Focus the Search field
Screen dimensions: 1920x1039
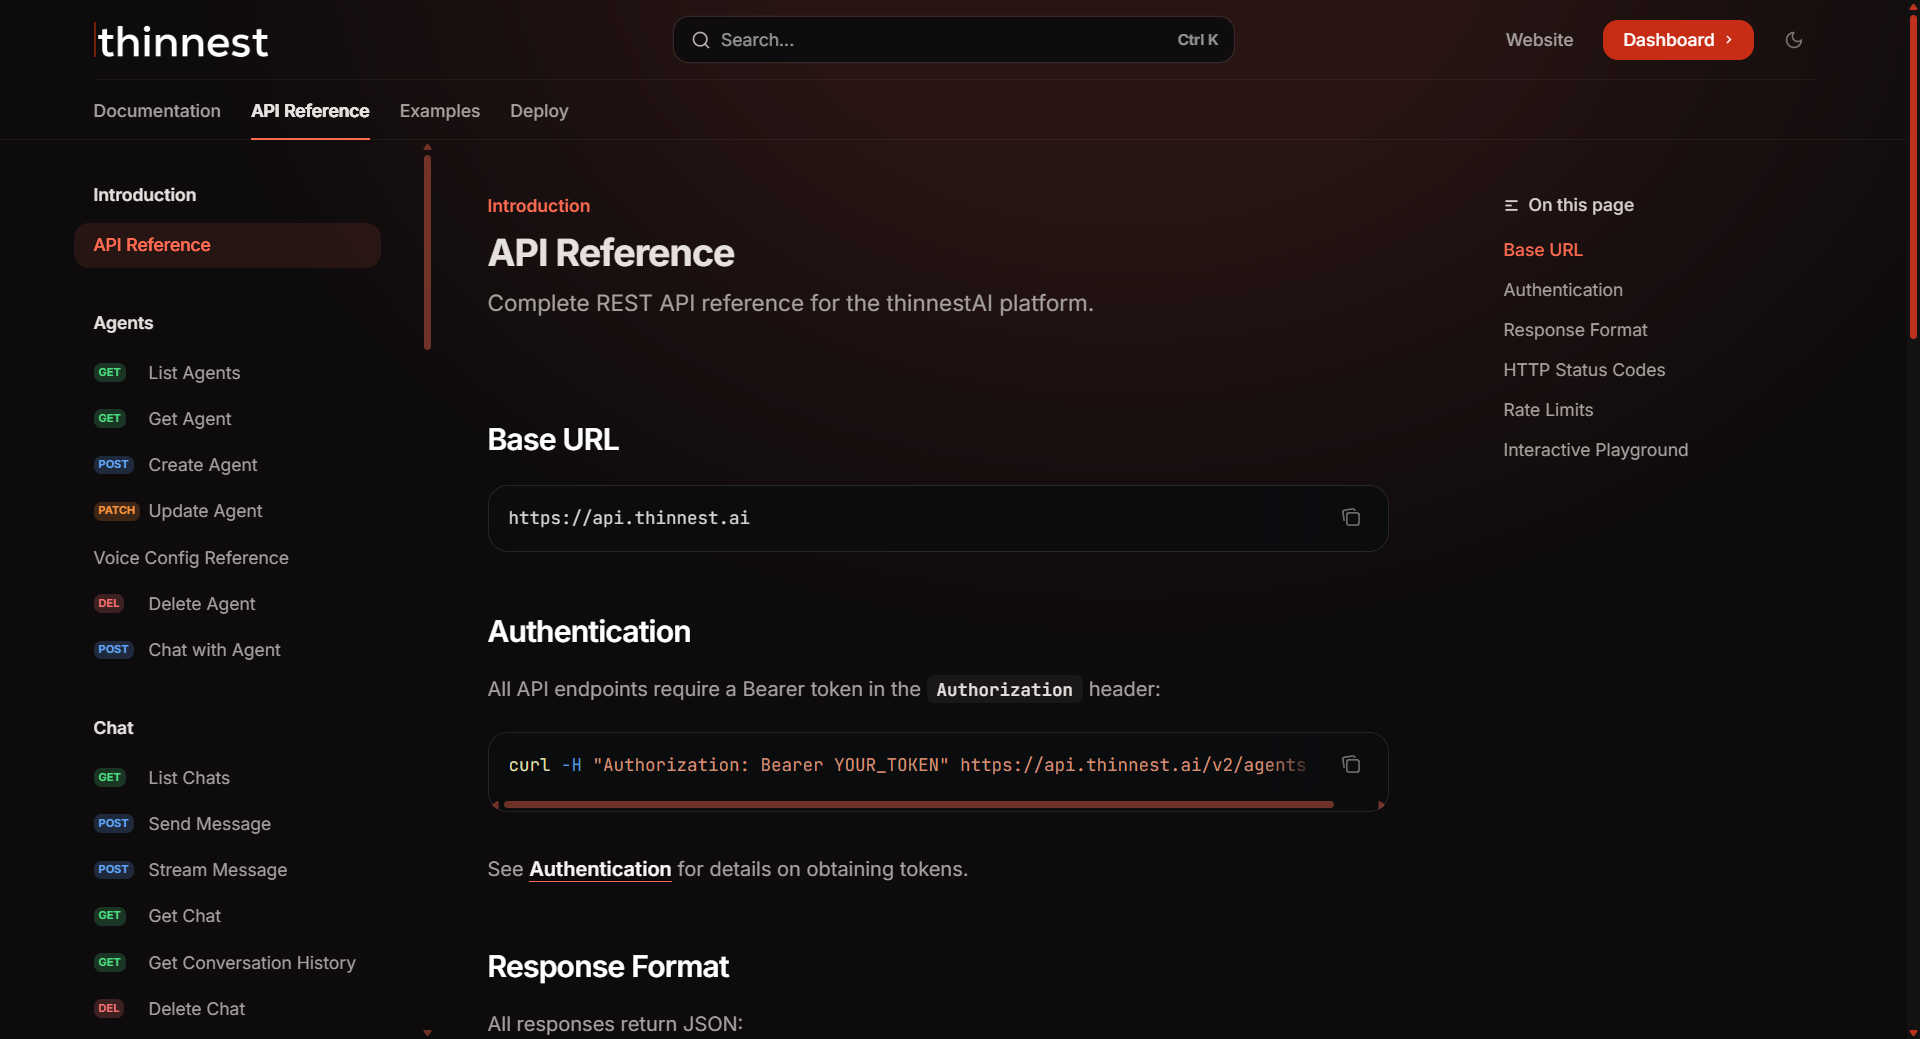[953, 40]
